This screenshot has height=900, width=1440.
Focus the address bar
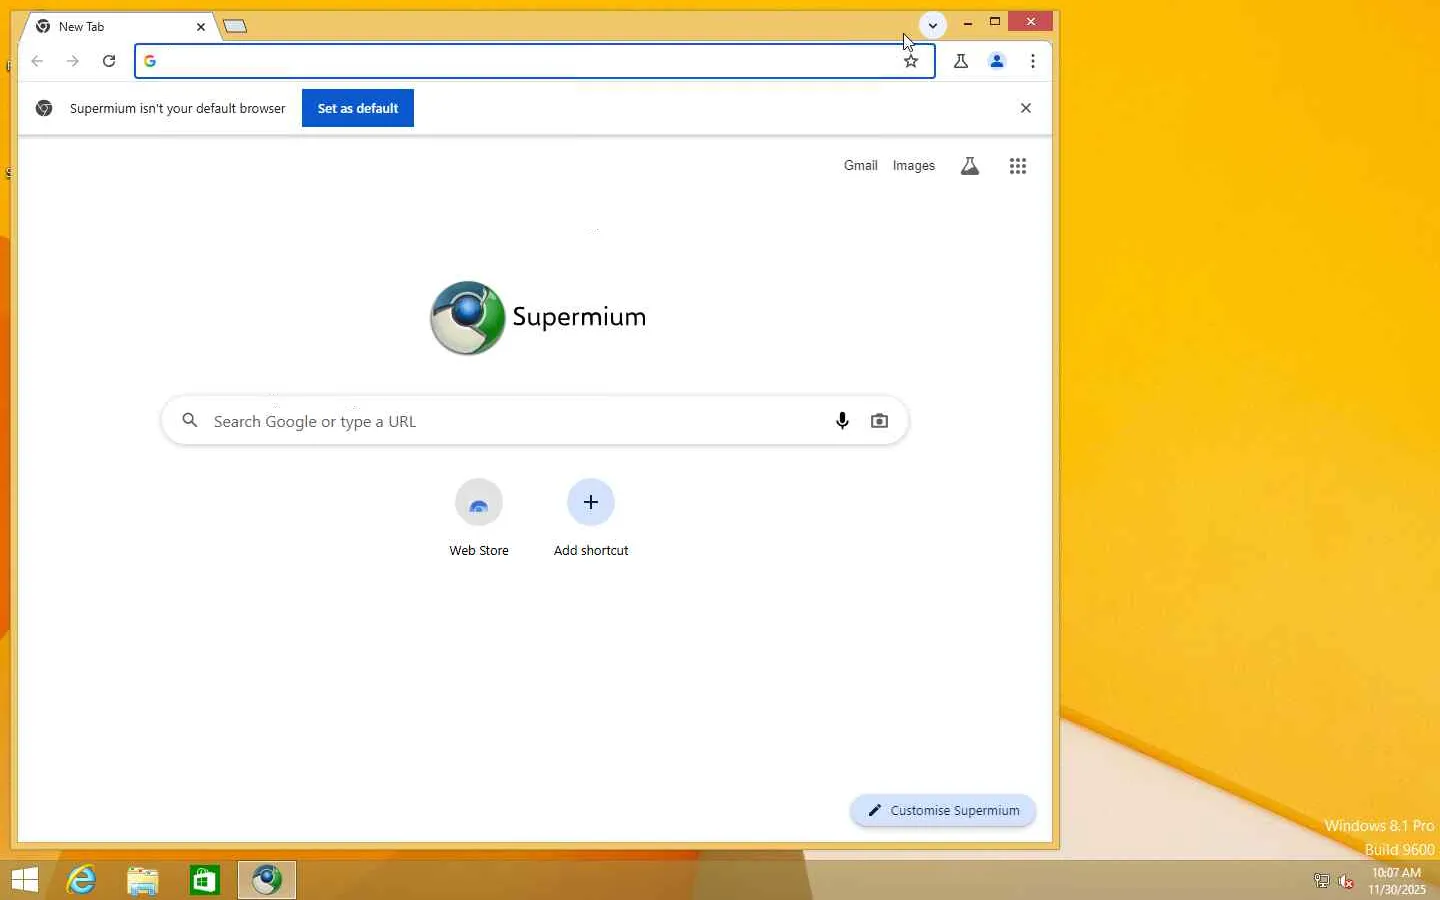[535, 61]
